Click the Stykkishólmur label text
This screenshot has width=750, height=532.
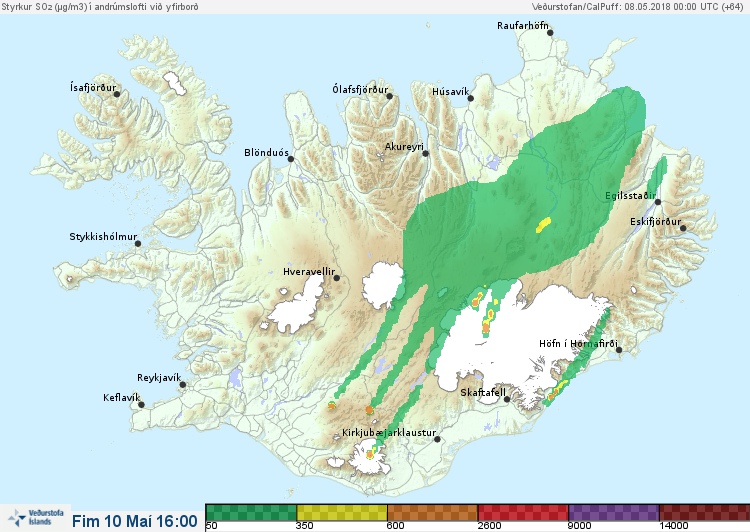(x=103, y=237)
